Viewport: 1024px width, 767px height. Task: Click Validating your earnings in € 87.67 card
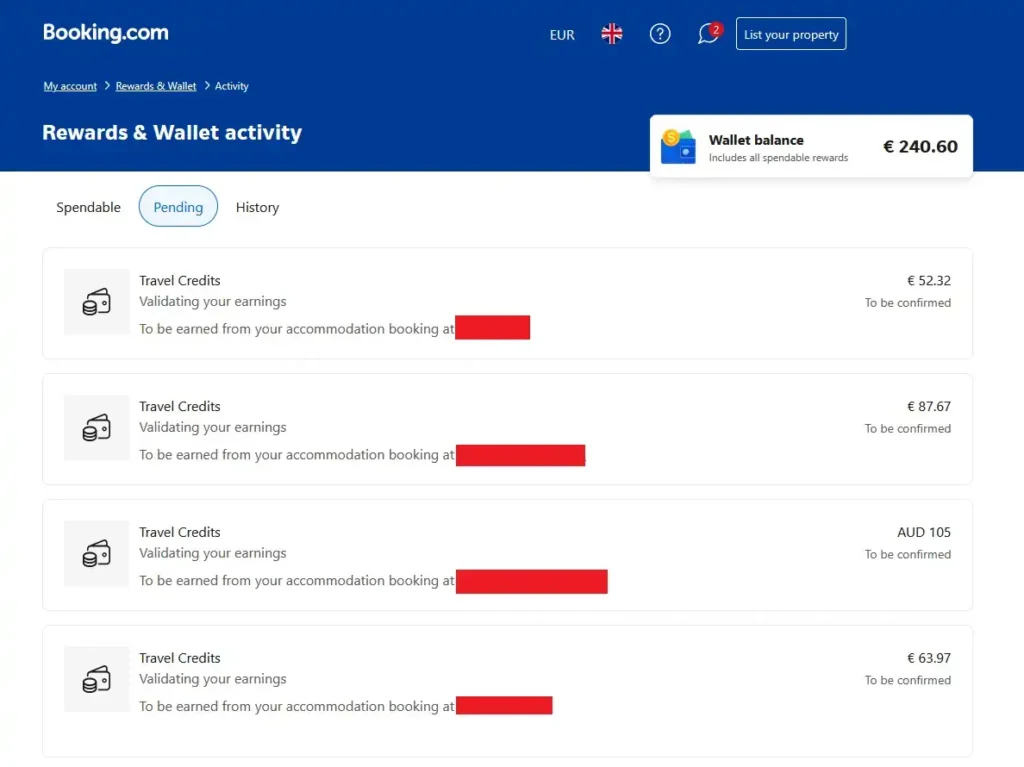pyautogui.click(x=213, y=427)
